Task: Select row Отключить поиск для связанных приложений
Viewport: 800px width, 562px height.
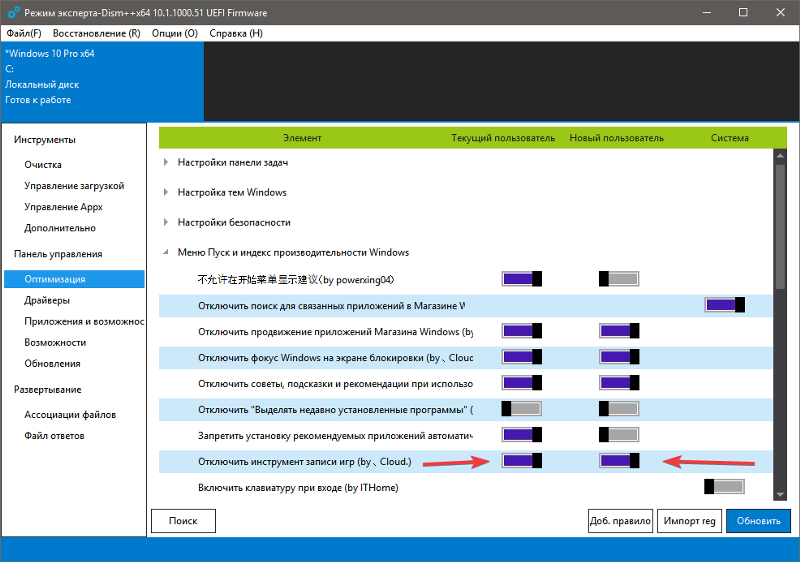Action: click(x=466, y=305)
